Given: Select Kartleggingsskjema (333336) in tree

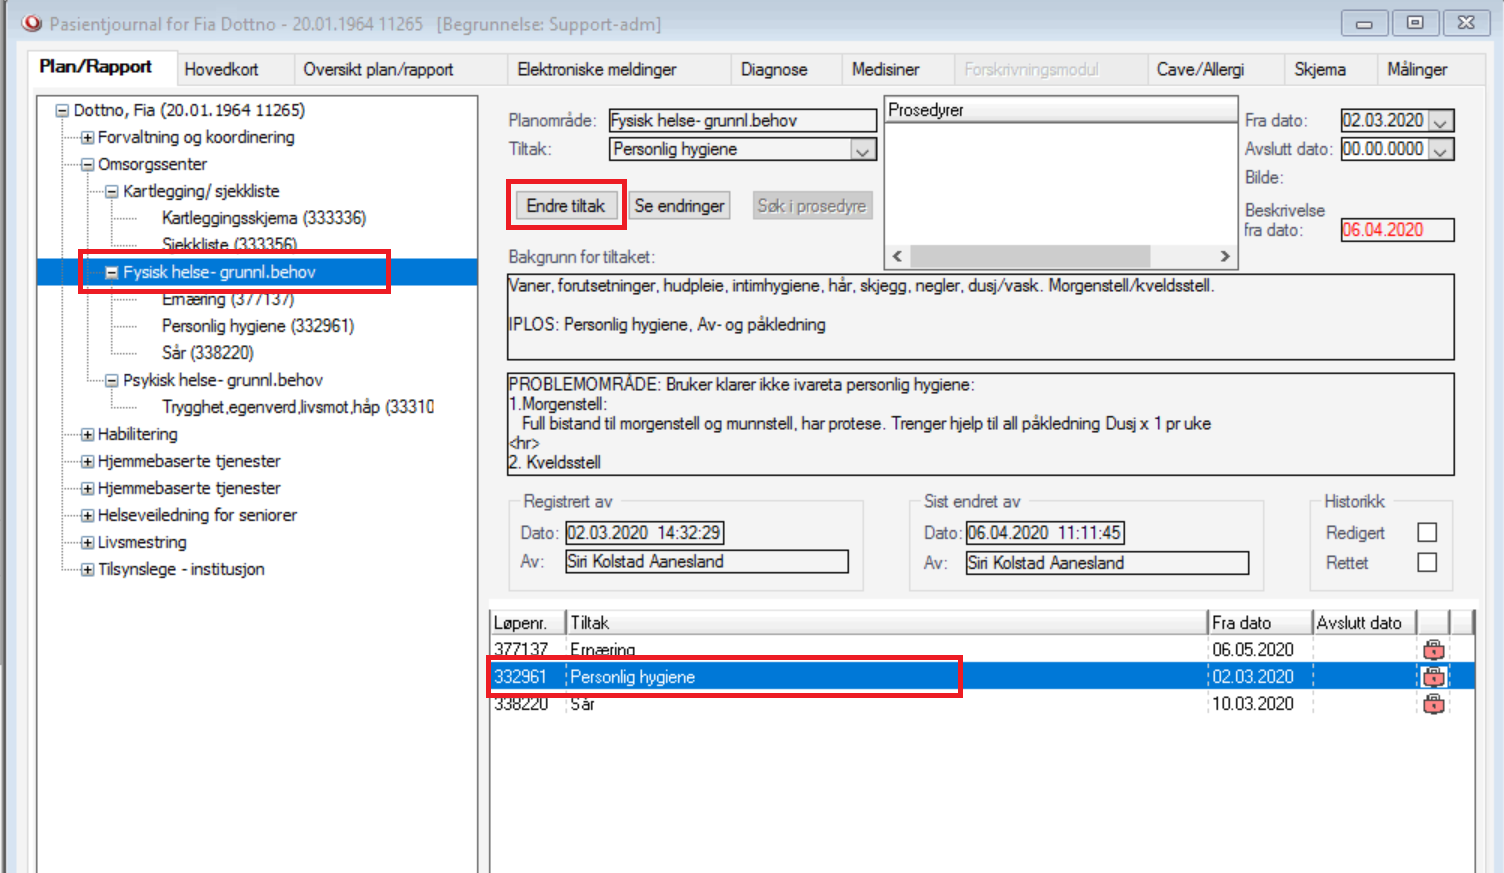Looking at the screenshot, I should [x=264, y=218].
